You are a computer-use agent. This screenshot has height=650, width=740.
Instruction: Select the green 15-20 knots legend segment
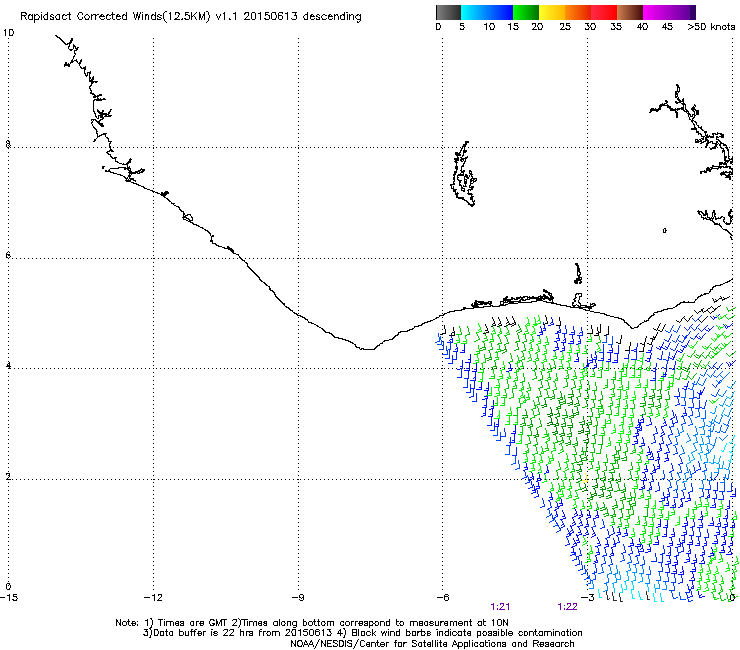(x=526, y=12)
